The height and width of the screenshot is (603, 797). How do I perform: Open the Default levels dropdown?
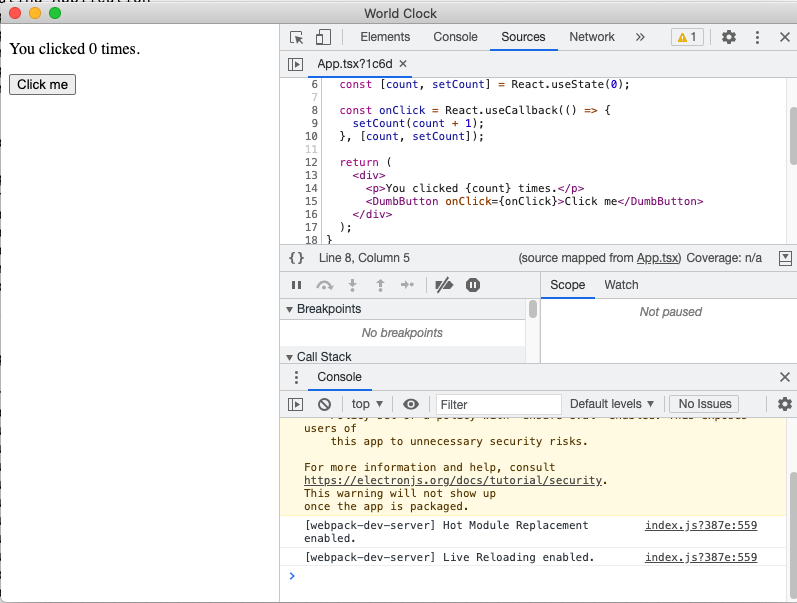pyautogui.click(x=611, y=405)
